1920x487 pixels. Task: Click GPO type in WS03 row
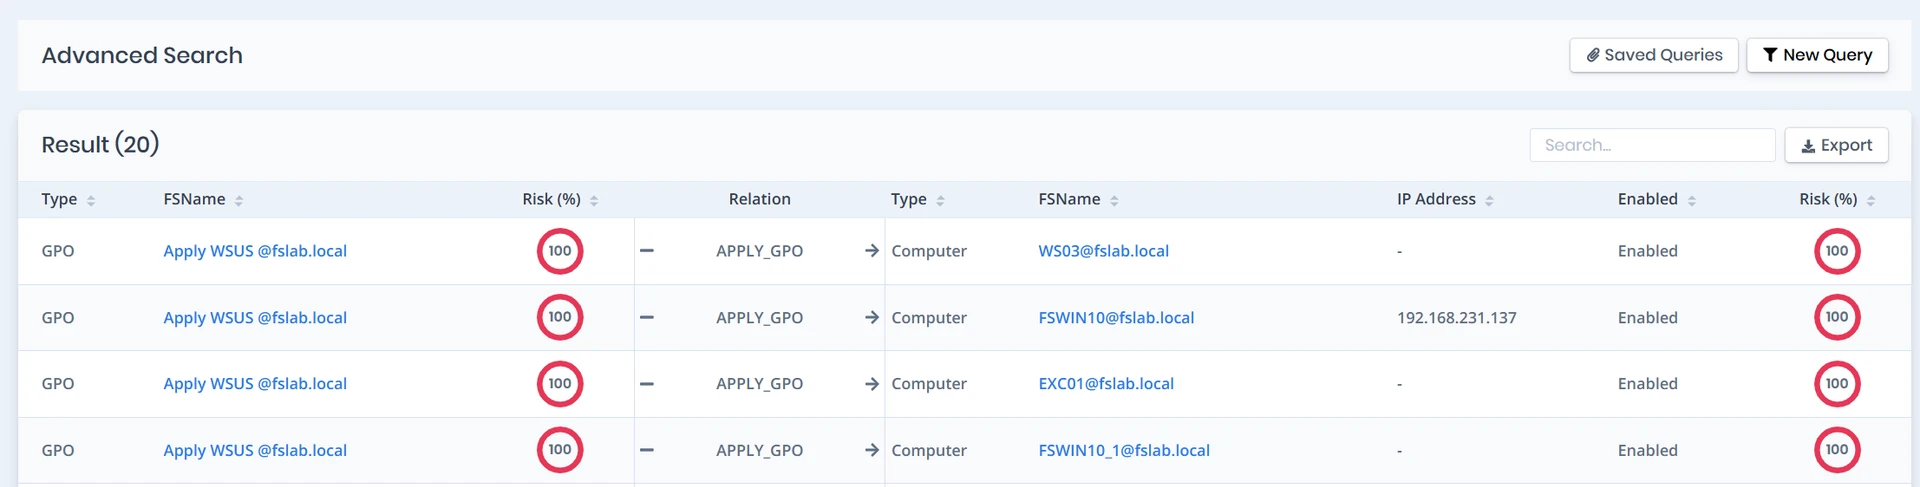58,251
